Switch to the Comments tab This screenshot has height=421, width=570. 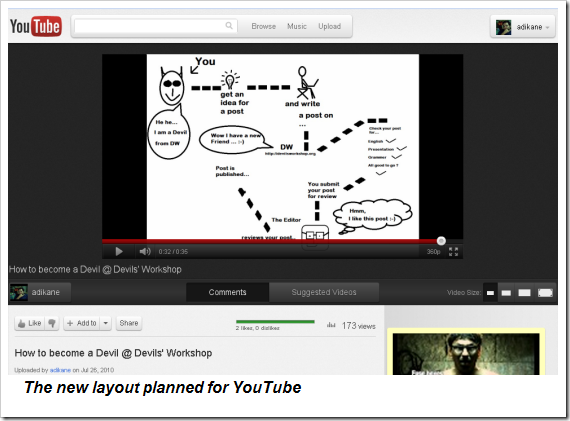point(228,292)
